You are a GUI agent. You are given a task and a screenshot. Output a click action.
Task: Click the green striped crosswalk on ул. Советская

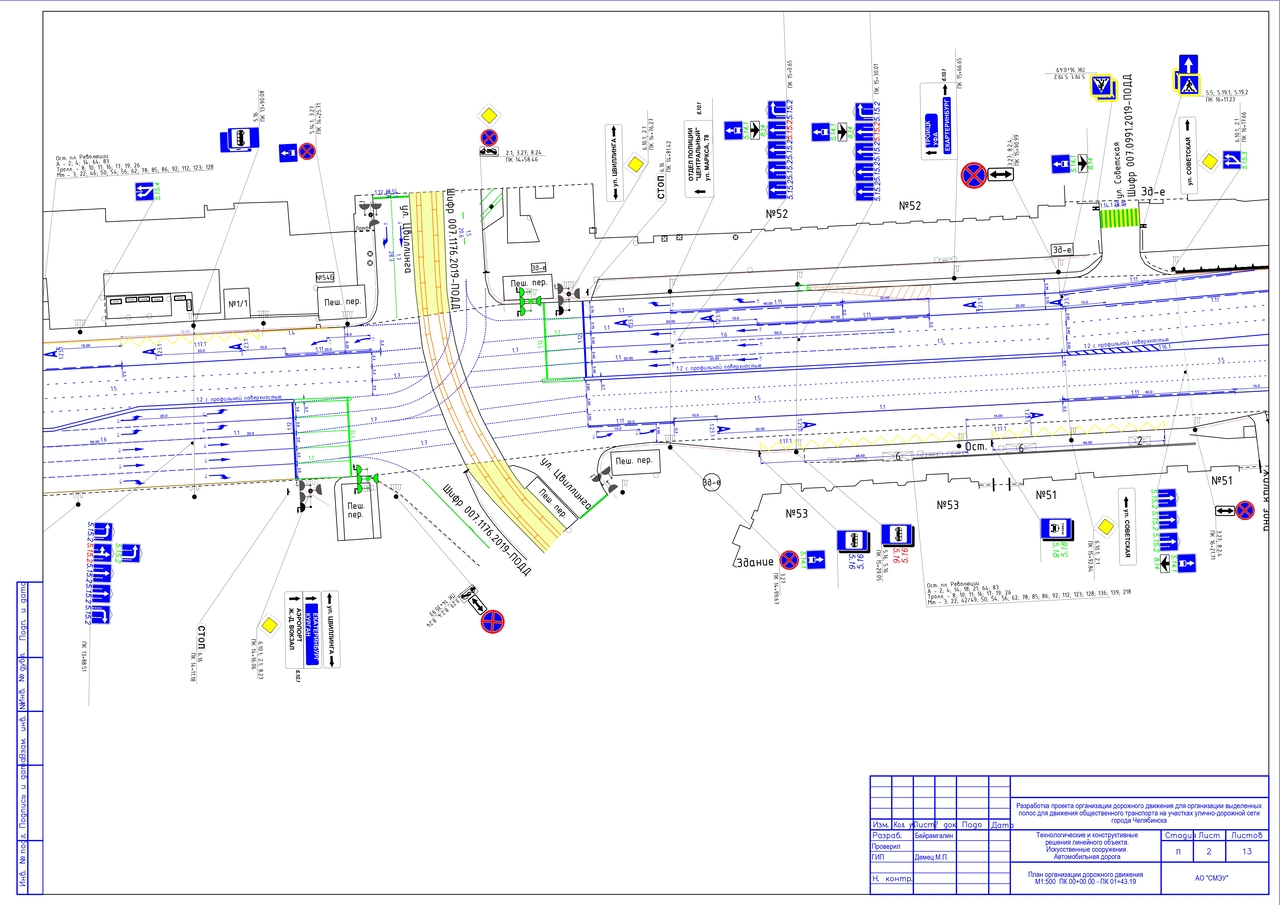pyautogui.click(x=1119, y=217)
